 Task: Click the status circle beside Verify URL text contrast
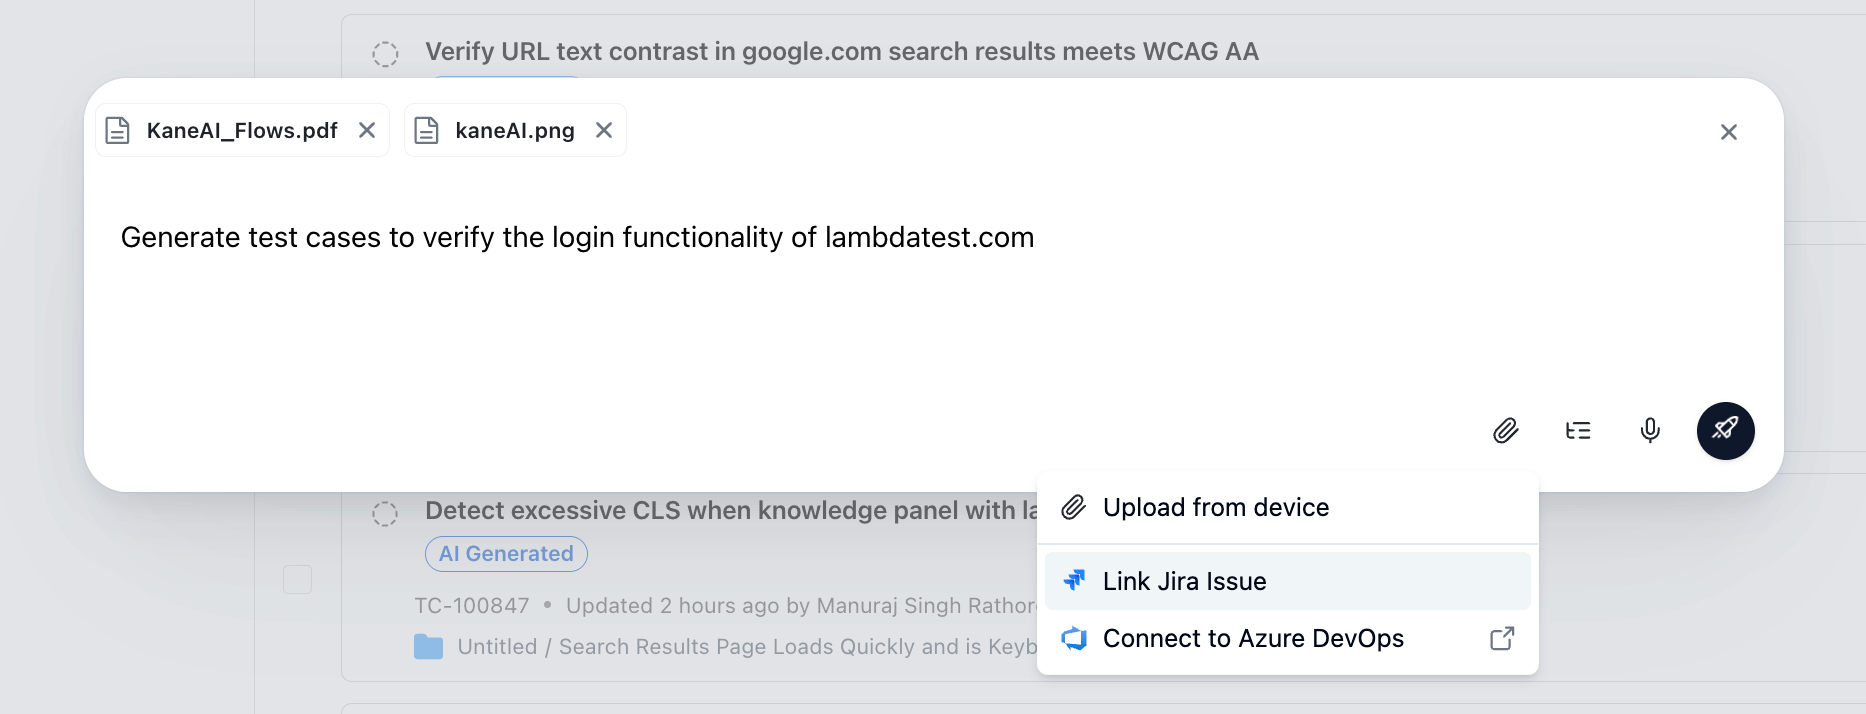(385, 53)
